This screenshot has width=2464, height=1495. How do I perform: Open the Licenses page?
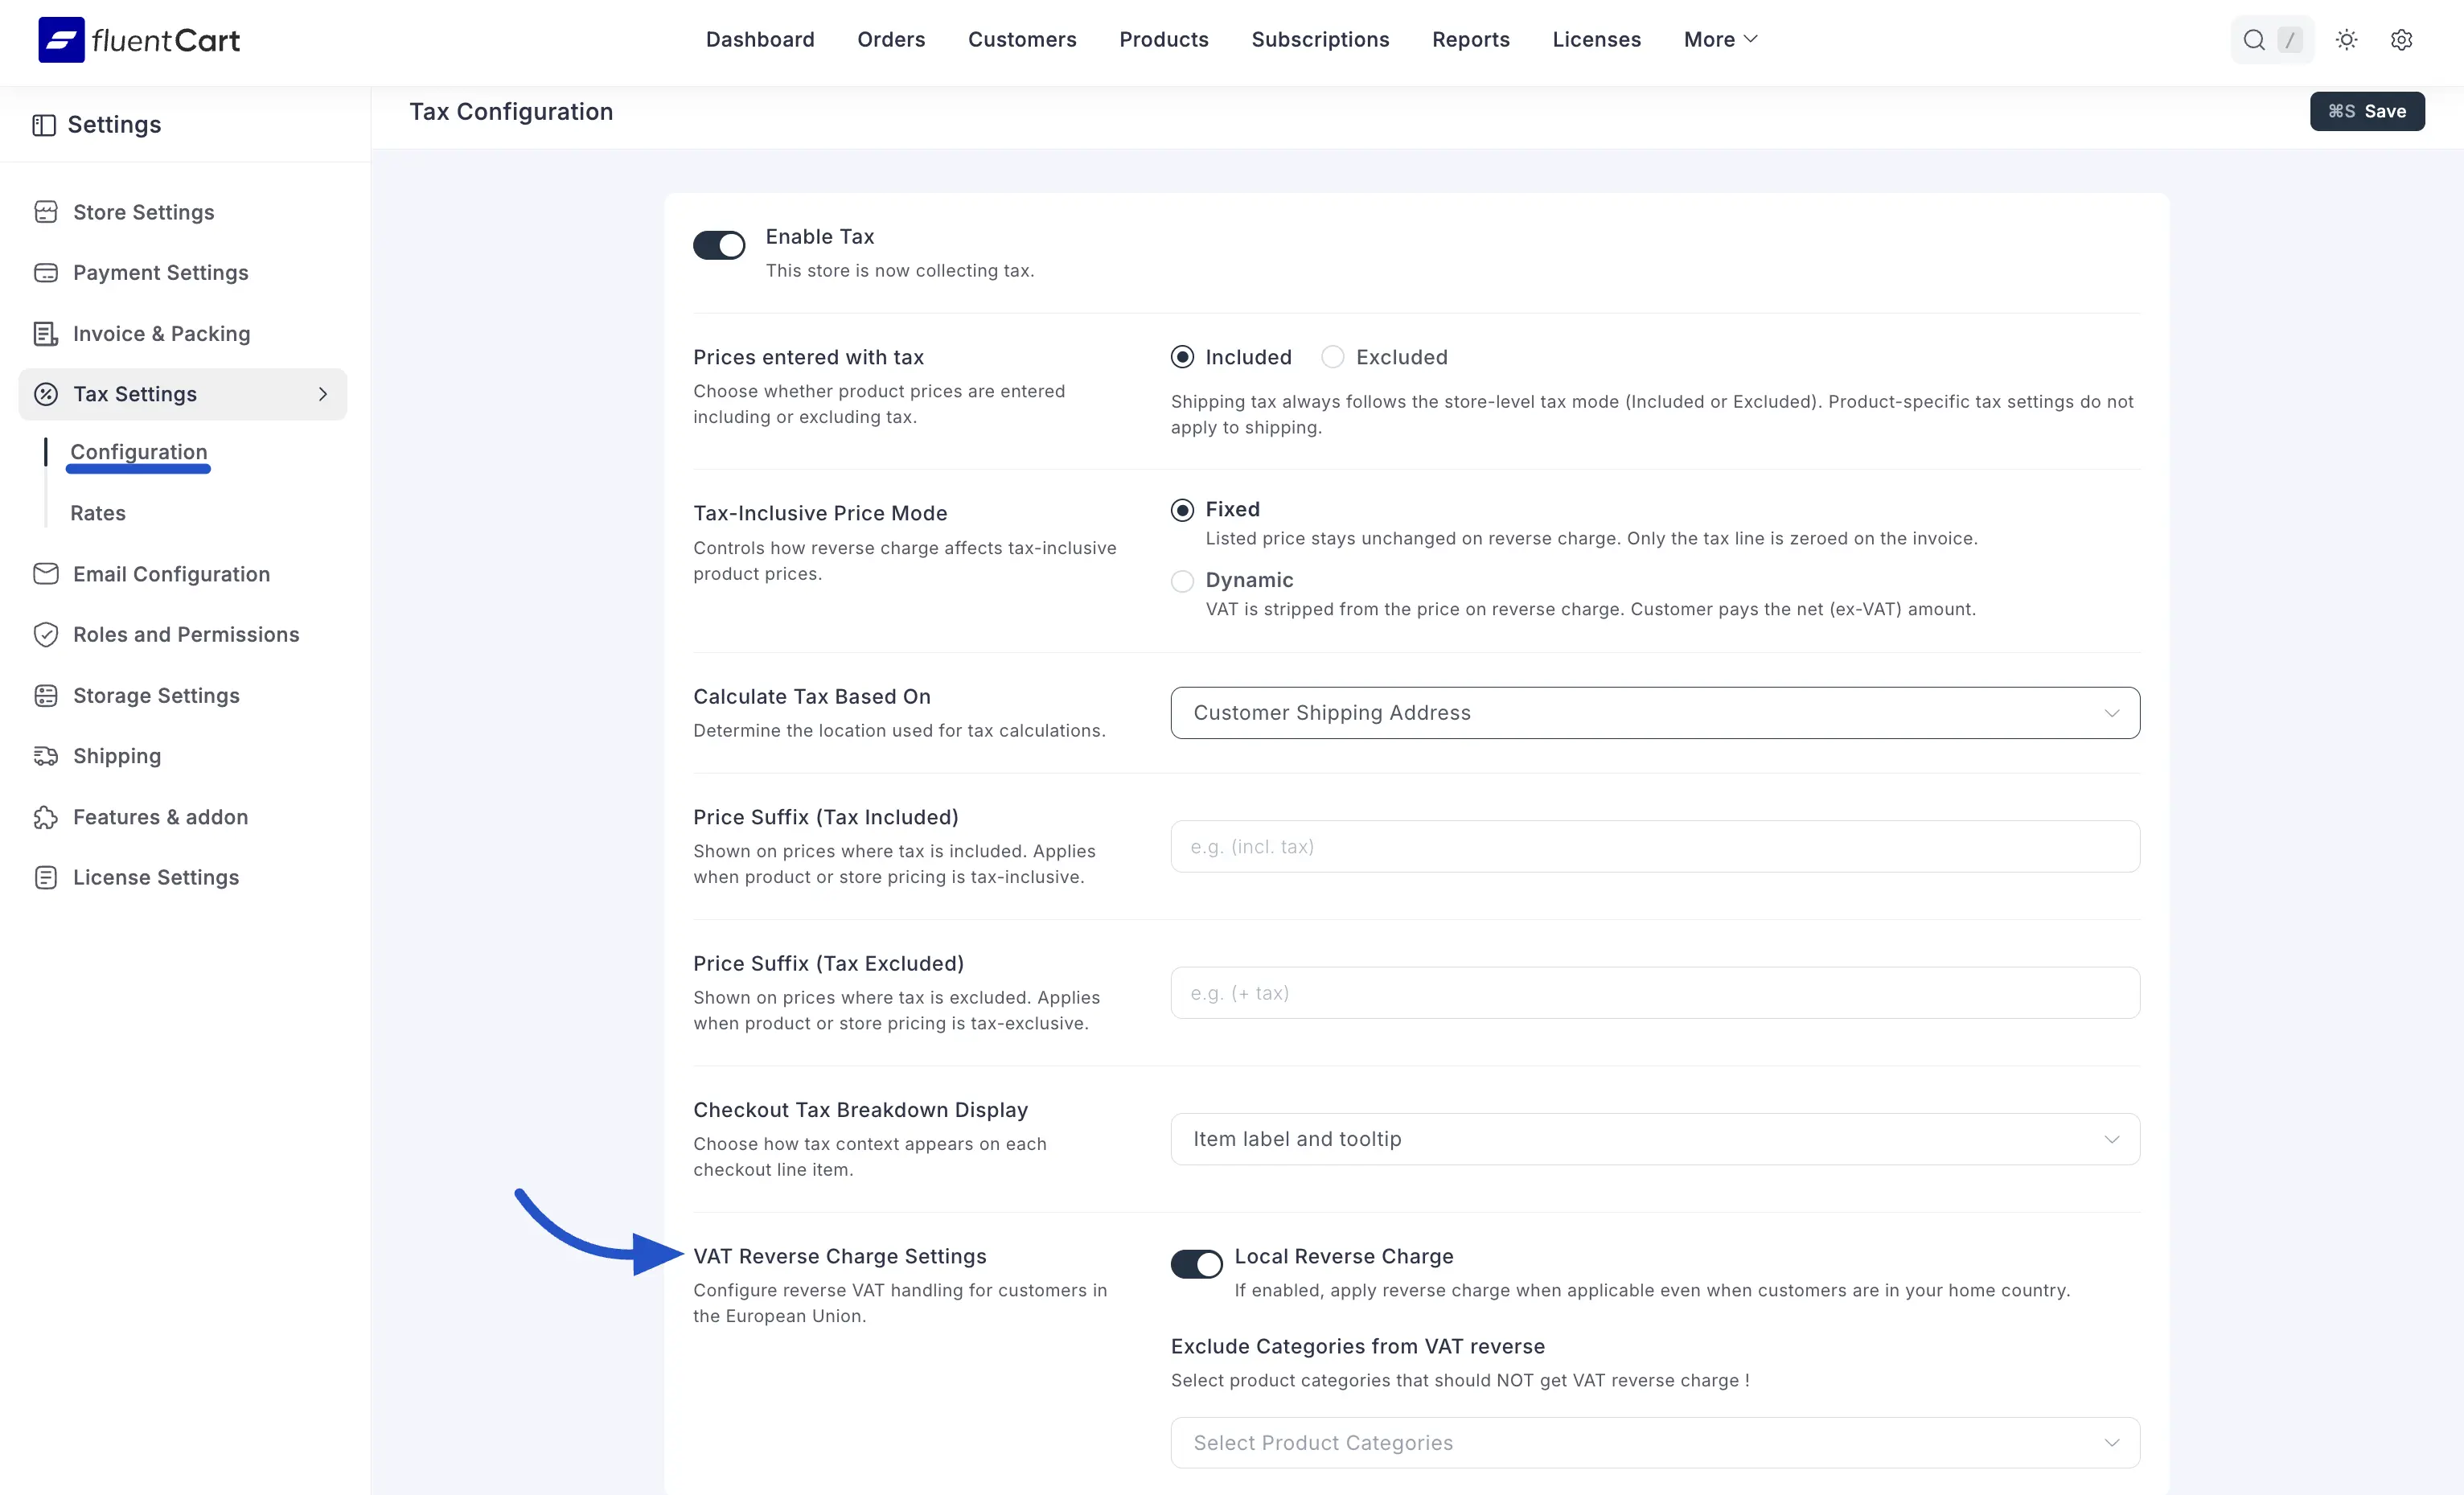[1596, 40]
